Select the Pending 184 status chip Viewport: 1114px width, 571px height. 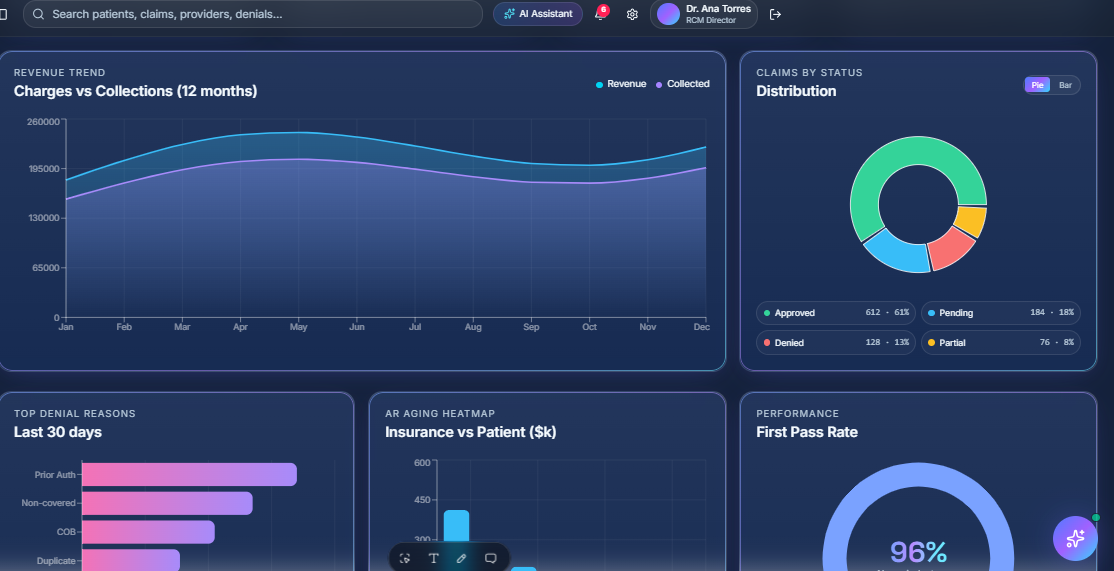point(1000,312)
